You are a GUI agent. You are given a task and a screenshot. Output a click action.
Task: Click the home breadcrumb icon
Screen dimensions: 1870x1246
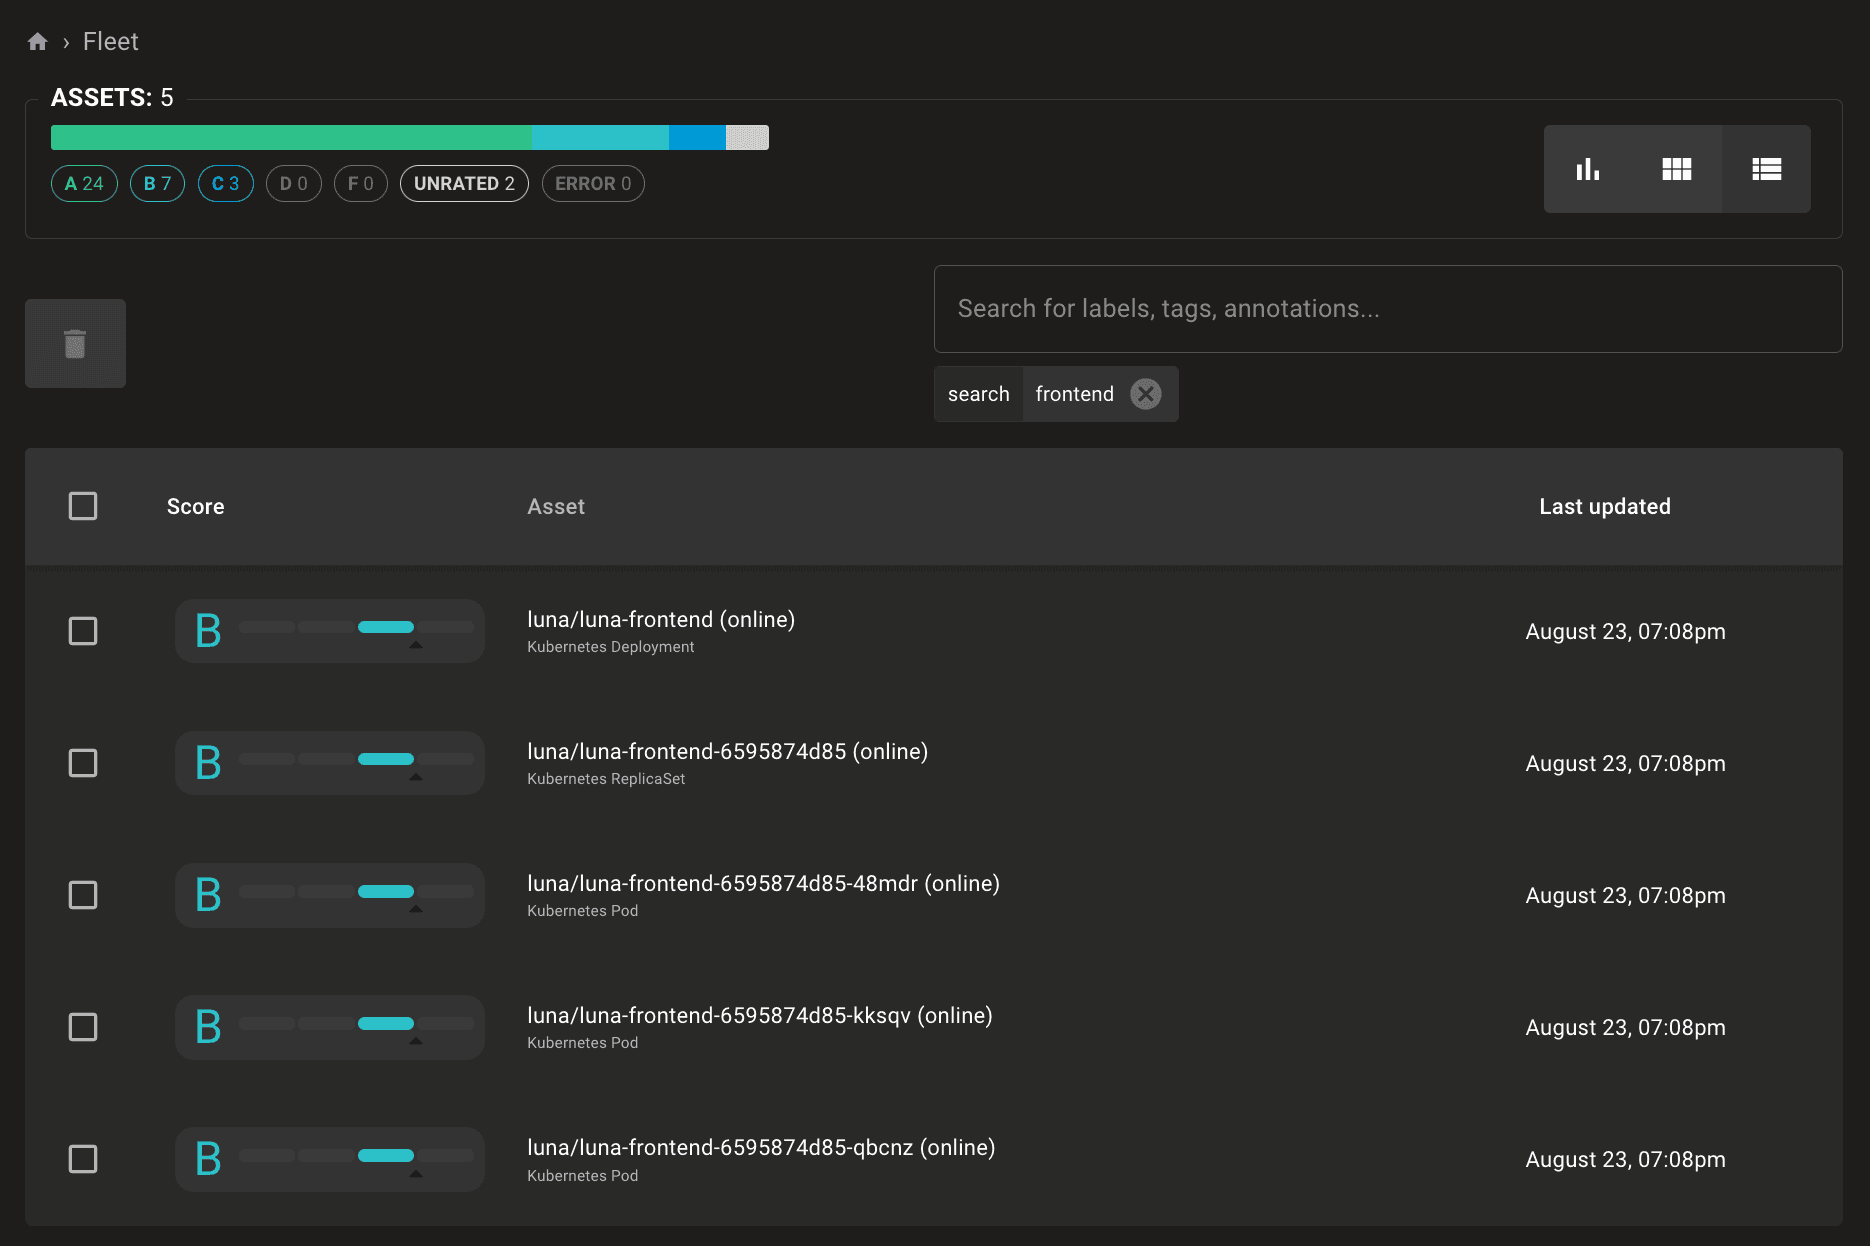tap(37, 41)
